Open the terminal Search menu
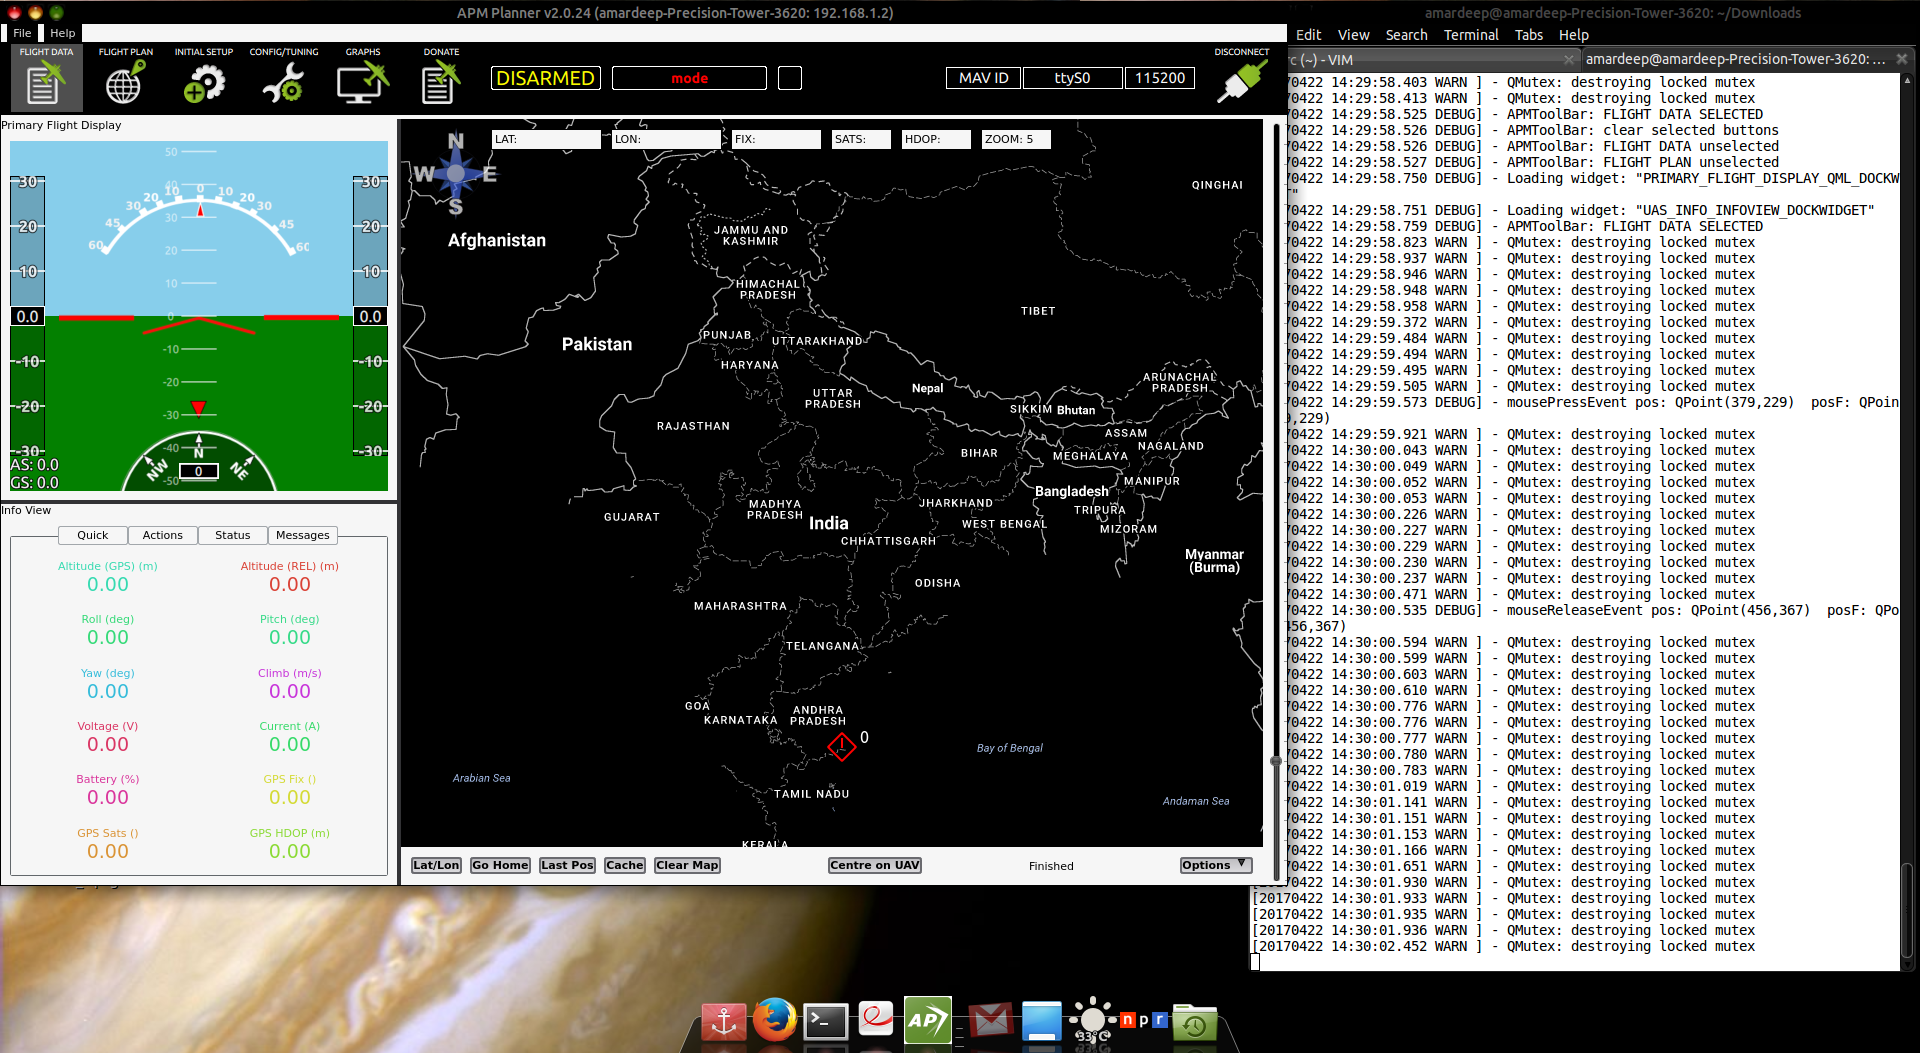The height and width of the screenshot is (1053, 1920). pyautogui.click(x=1406, y=35)
